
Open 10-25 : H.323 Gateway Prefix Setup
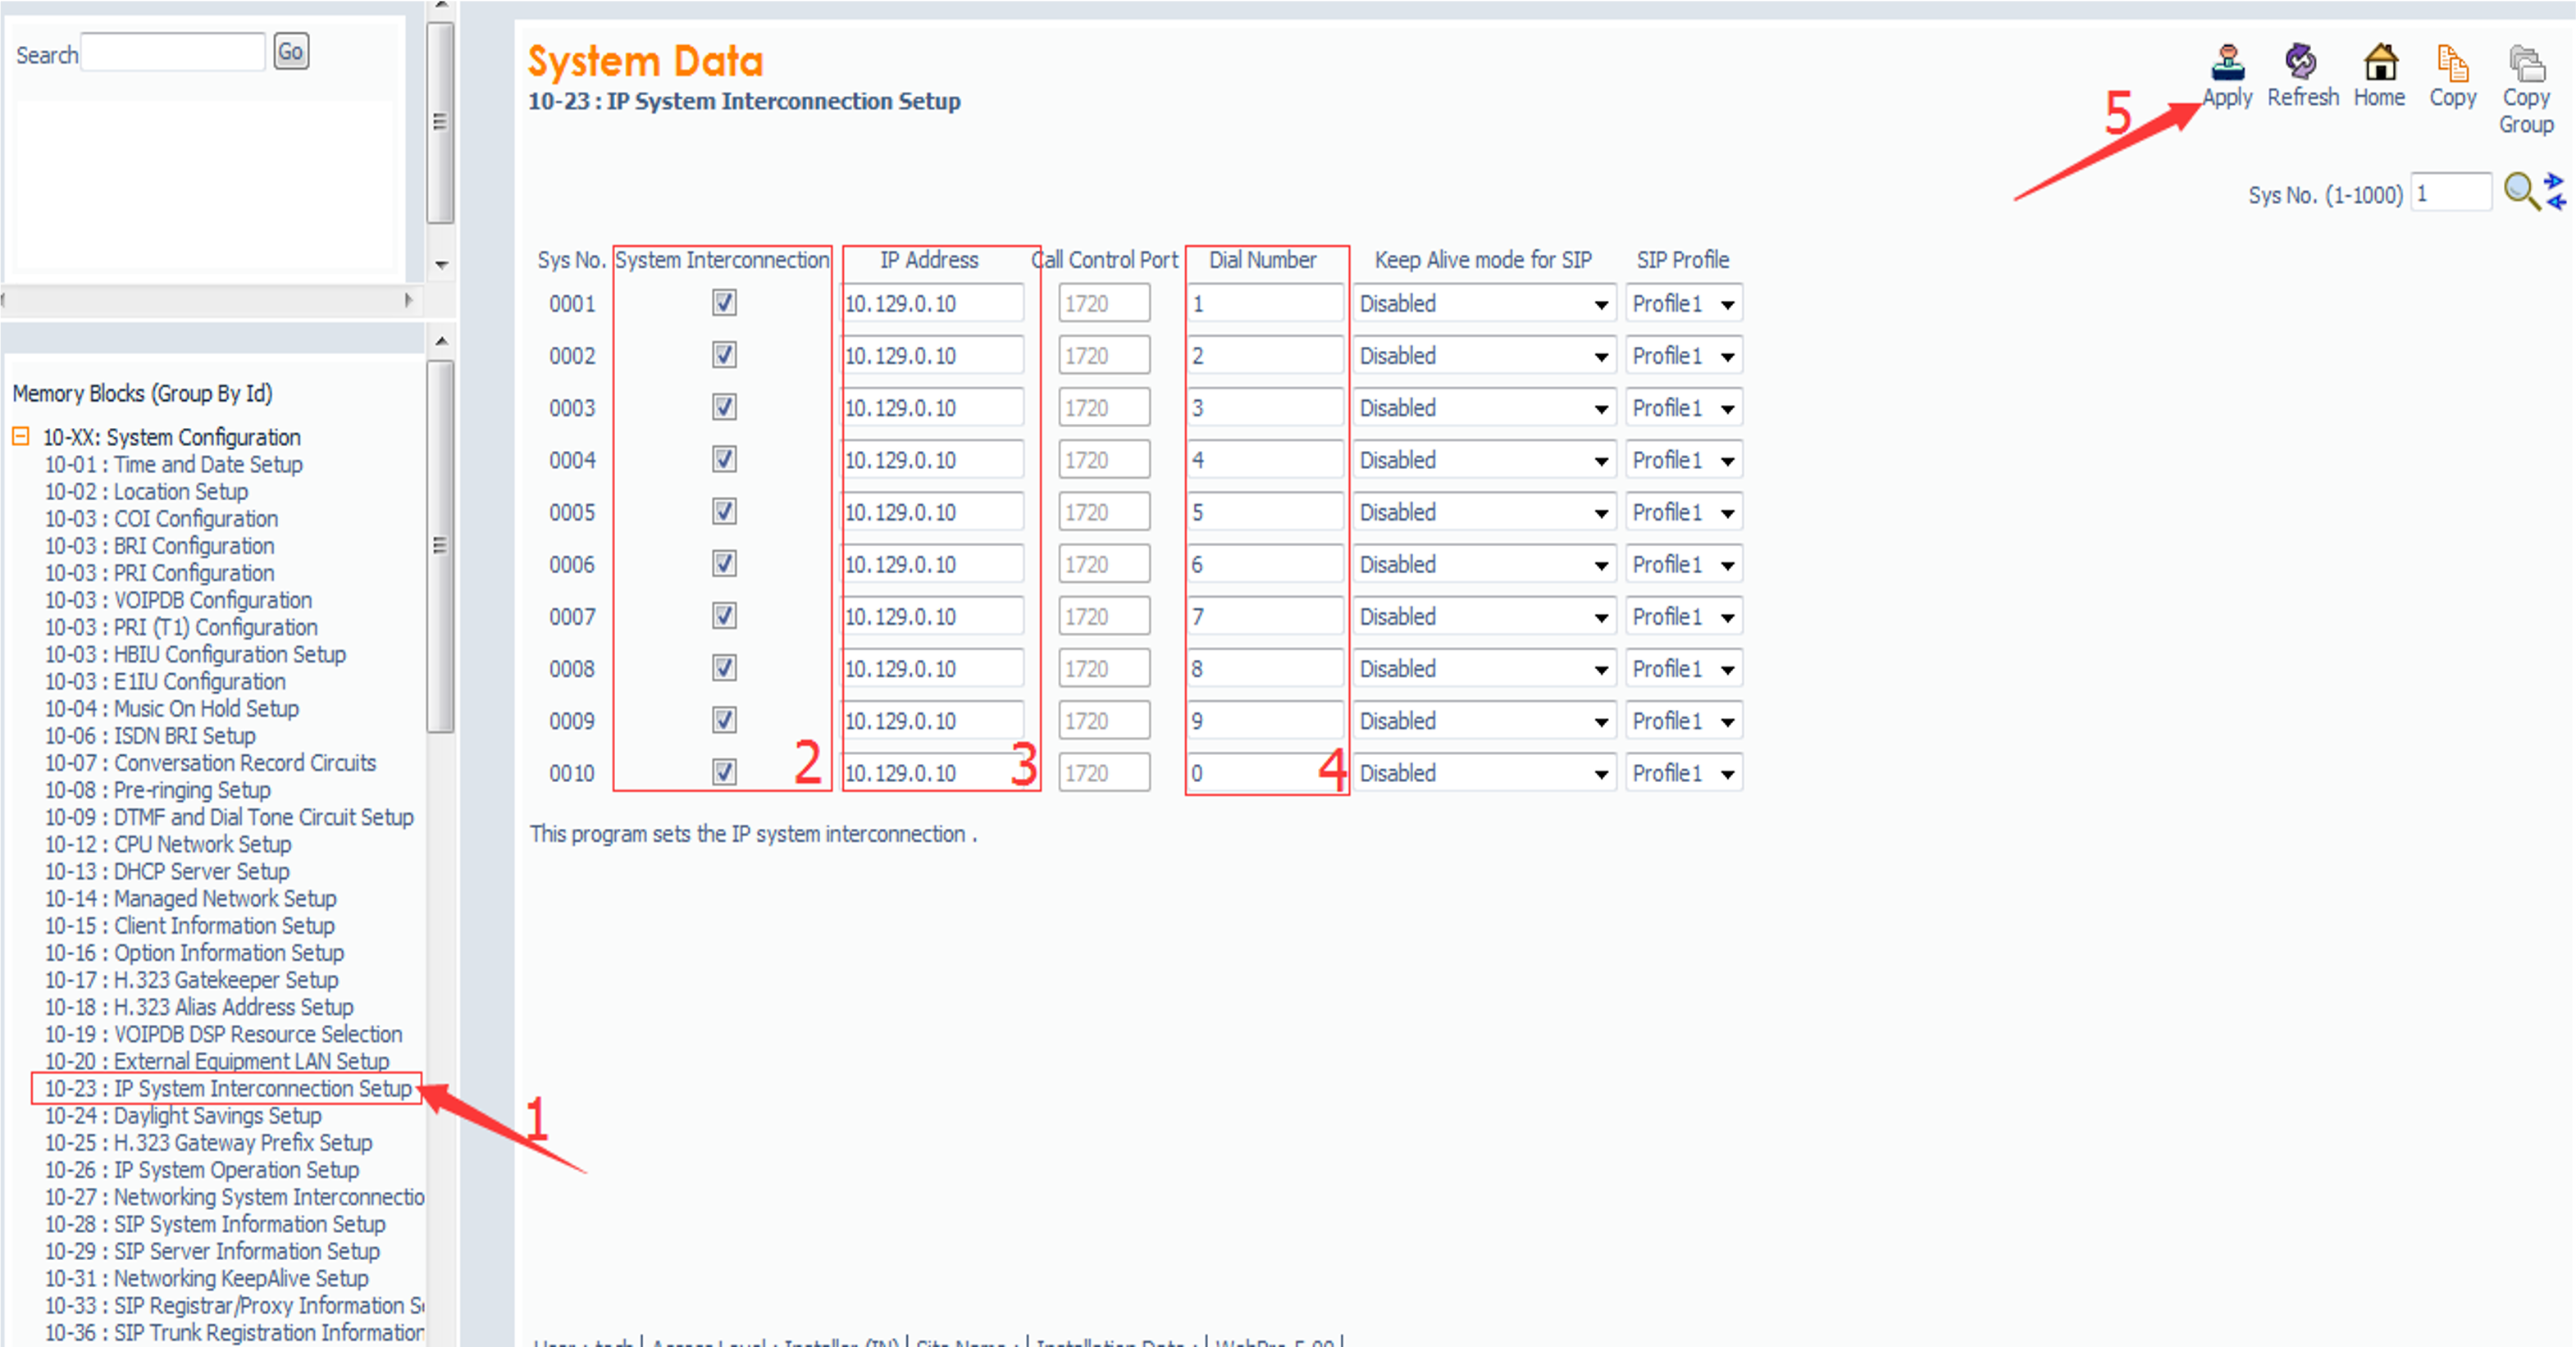click(x=208, y=1142)
